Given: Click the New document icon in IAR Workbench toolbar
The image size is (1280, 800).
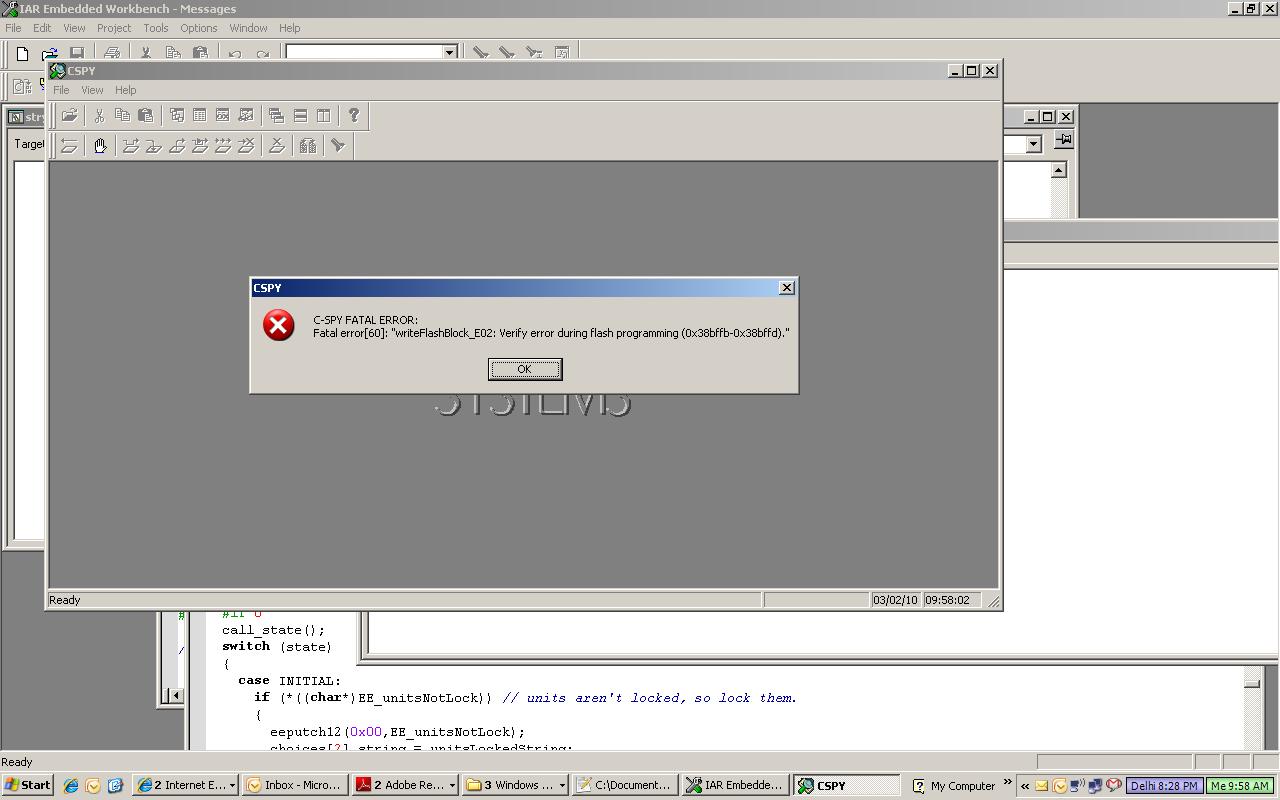Looking at the screenshot, I should coord(22,53).
